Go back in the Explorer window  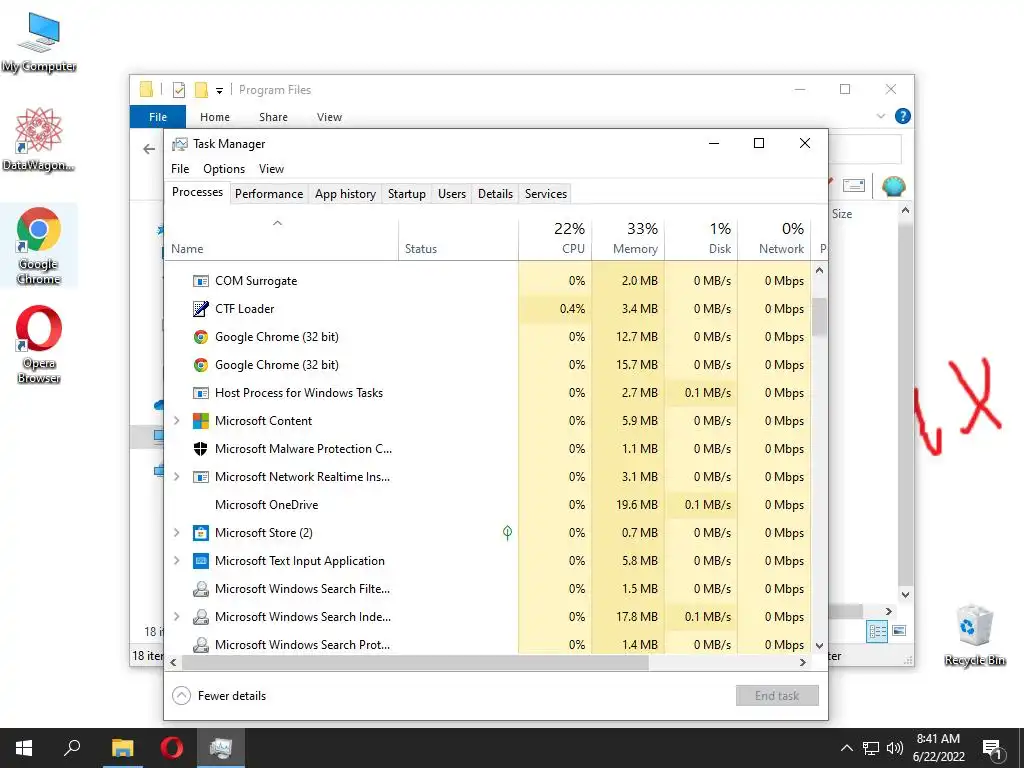pyautogui.click(x=149, y=150)
